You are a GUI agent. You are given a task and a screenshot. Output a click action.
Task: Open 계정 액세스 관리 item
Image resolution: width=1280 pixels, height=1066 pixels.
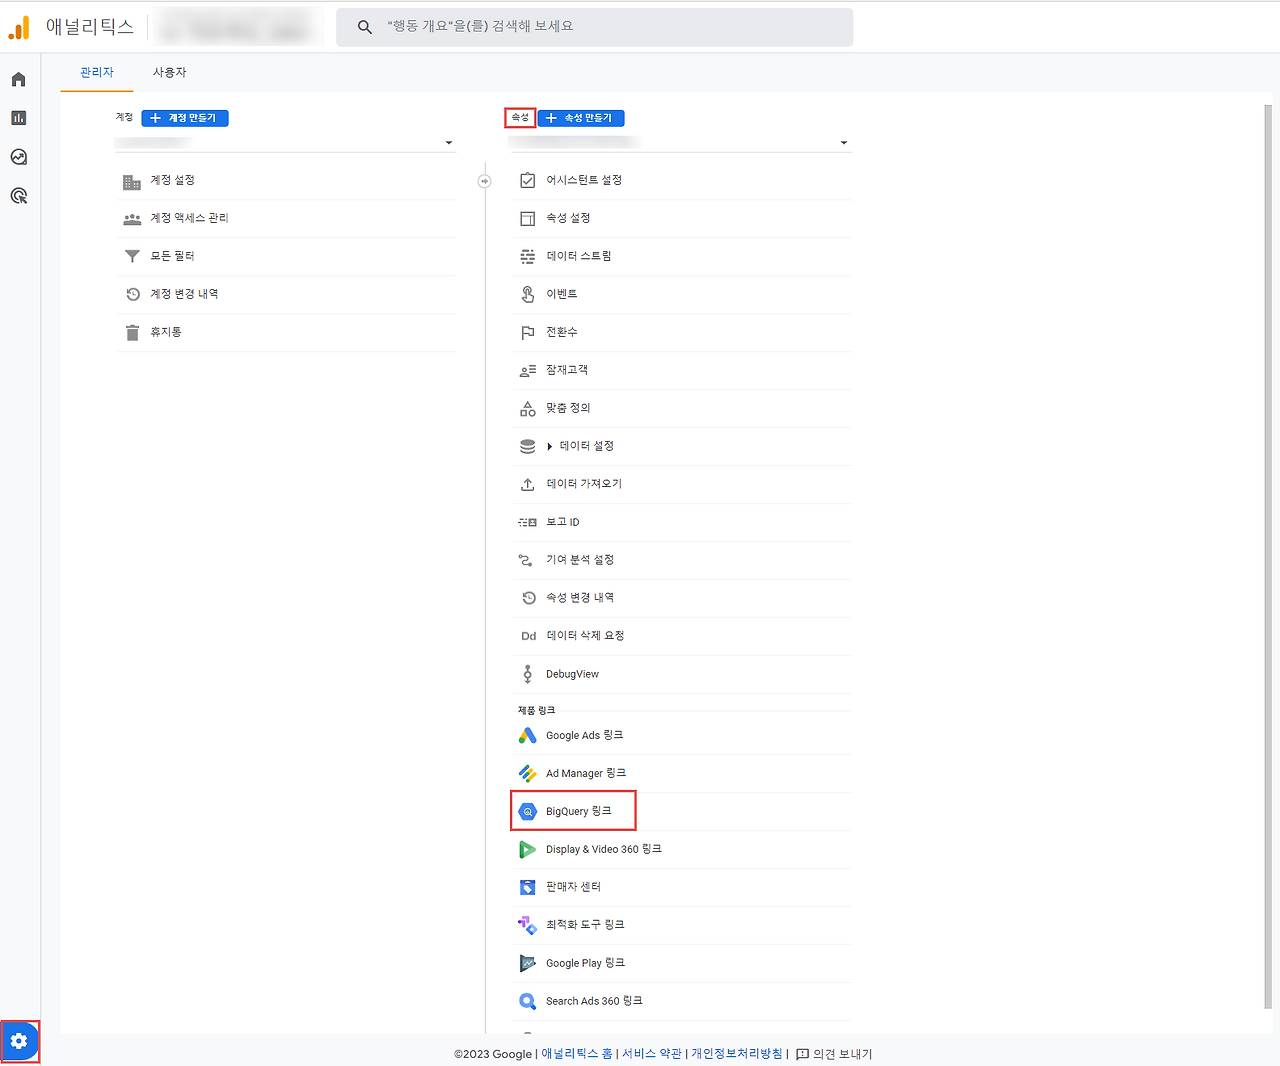pyautogui.click(x=285, y=219)
